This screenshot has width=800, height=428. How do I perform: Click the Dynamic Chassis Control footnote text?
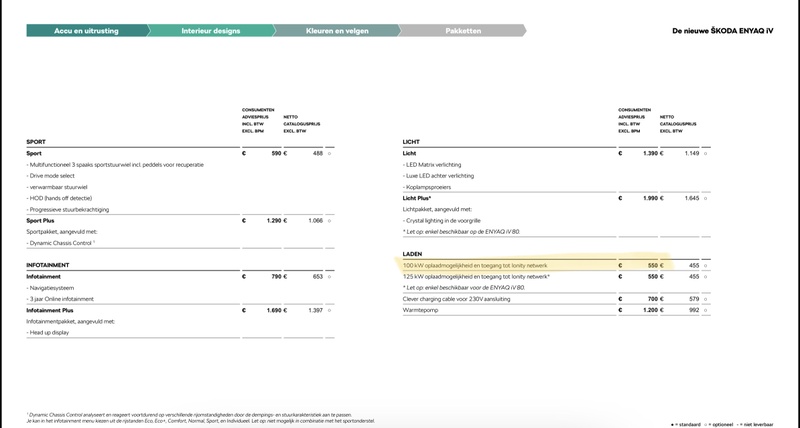click(x=200, y=418)
